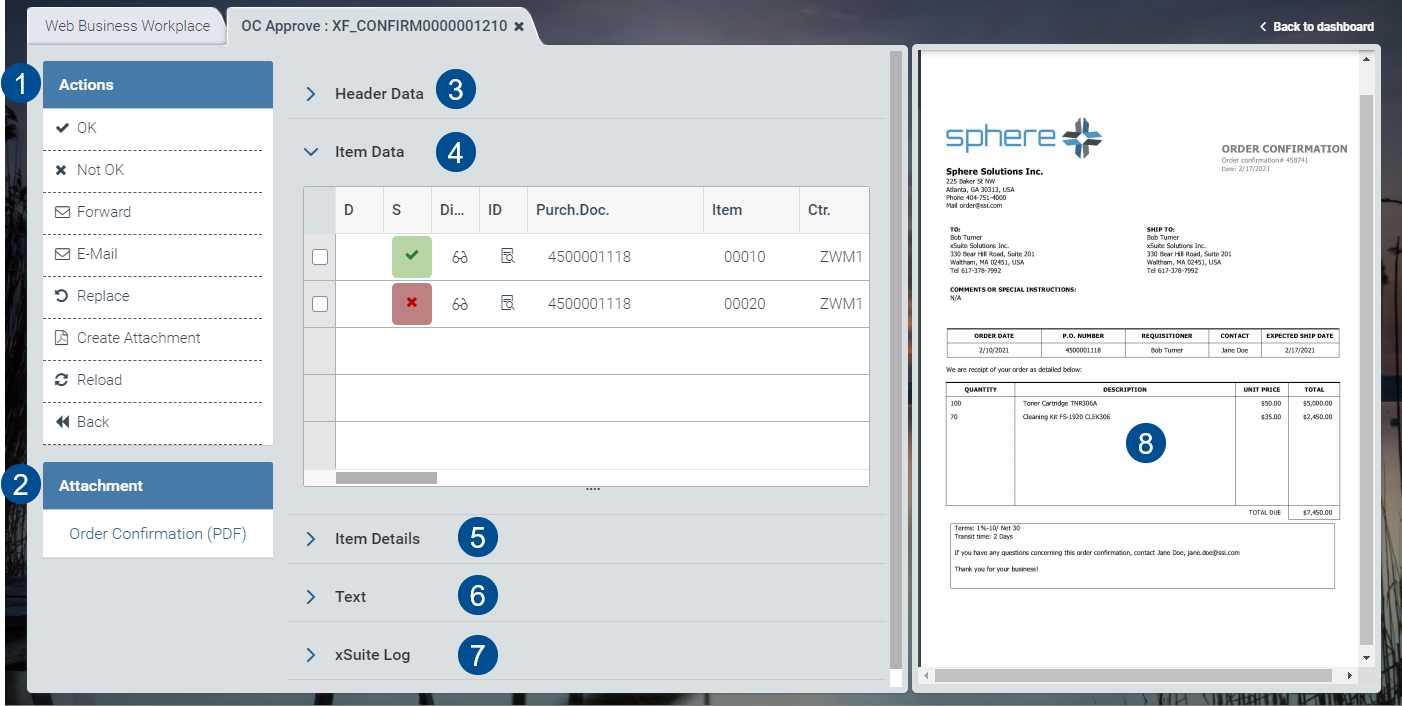1402x706 pixels.
Task: Open the binoculars display icon for item 00010
Action: click(459, 256)
